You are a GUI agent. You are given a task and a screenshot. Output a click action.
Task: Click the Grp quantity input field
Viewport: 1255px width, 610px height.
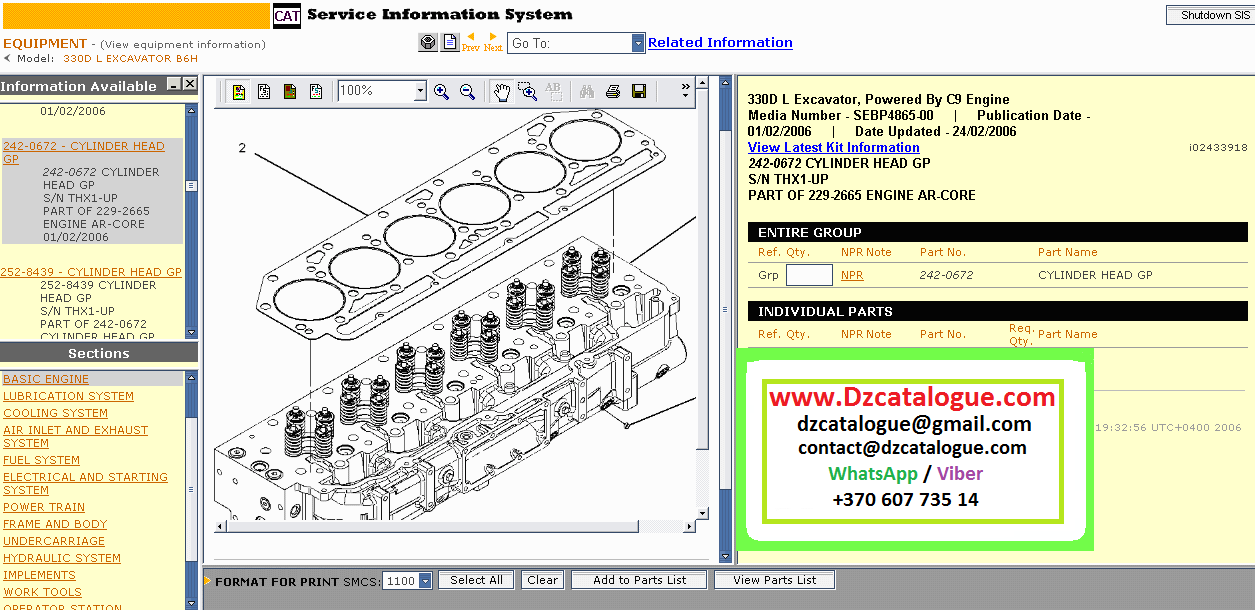809,275
